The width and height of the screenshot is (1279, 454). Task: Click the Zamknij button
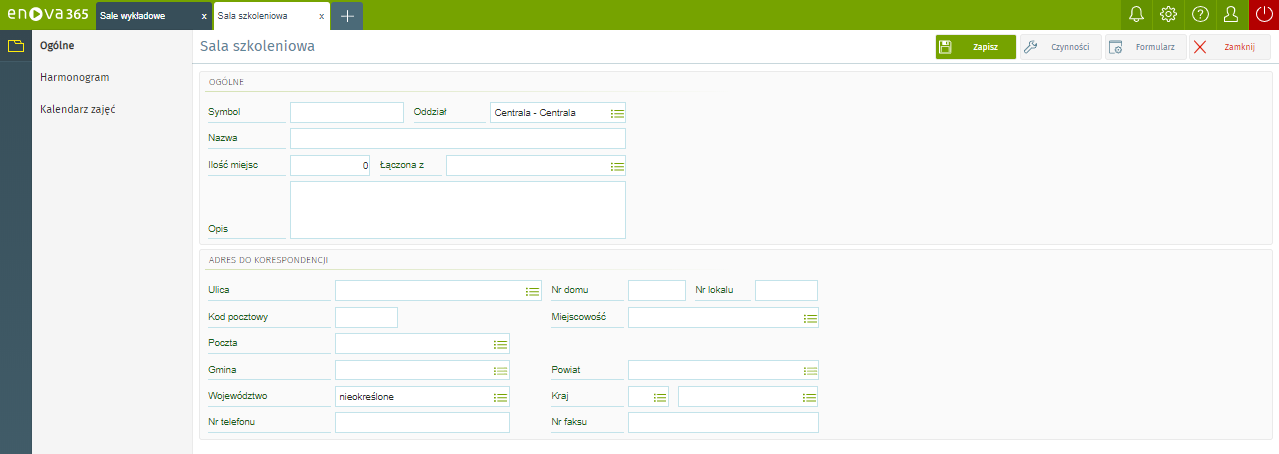[1230, 47]
